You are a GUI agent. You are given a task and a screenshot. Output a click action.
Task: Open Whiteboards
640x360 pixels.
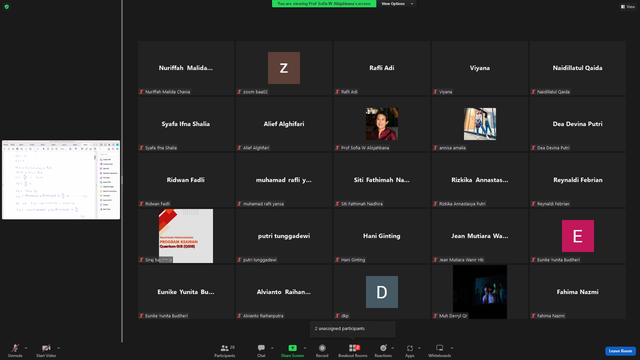coord(440,350)
